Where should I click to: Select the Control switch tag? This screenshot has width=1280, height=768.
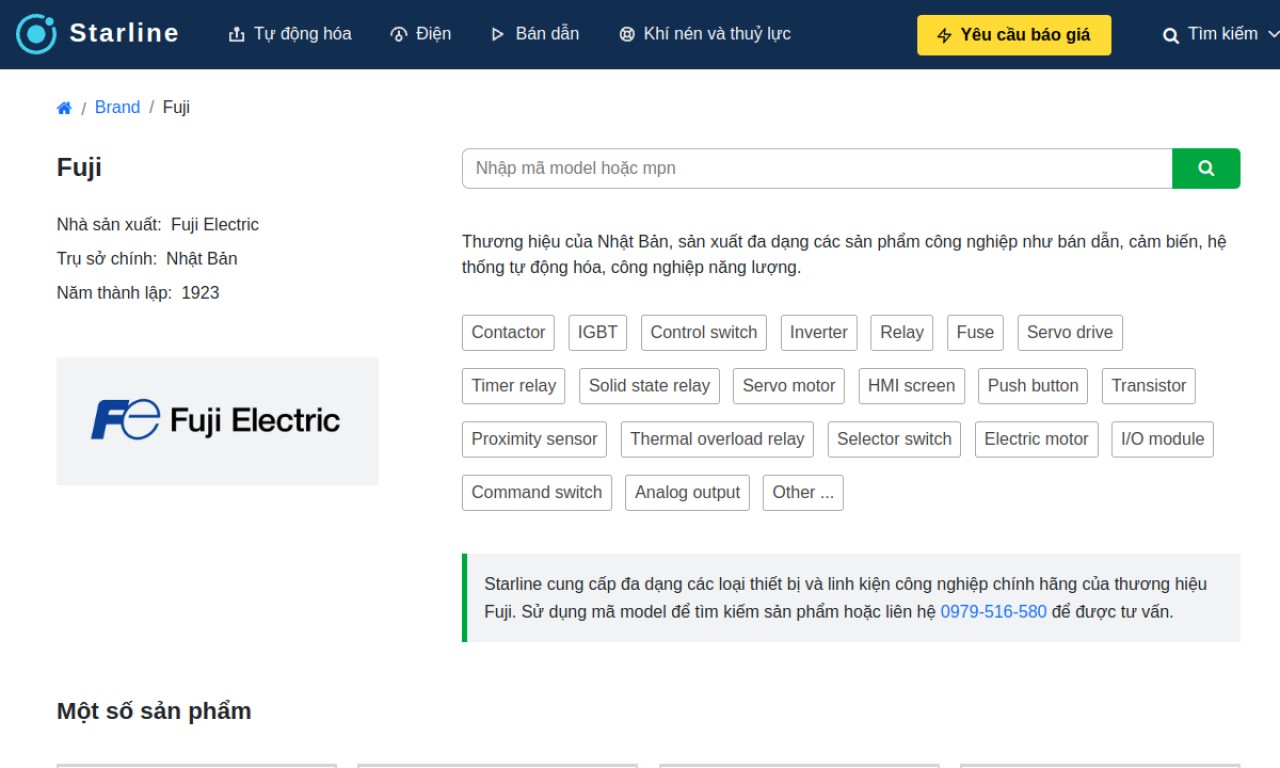[x=704, y=333]
